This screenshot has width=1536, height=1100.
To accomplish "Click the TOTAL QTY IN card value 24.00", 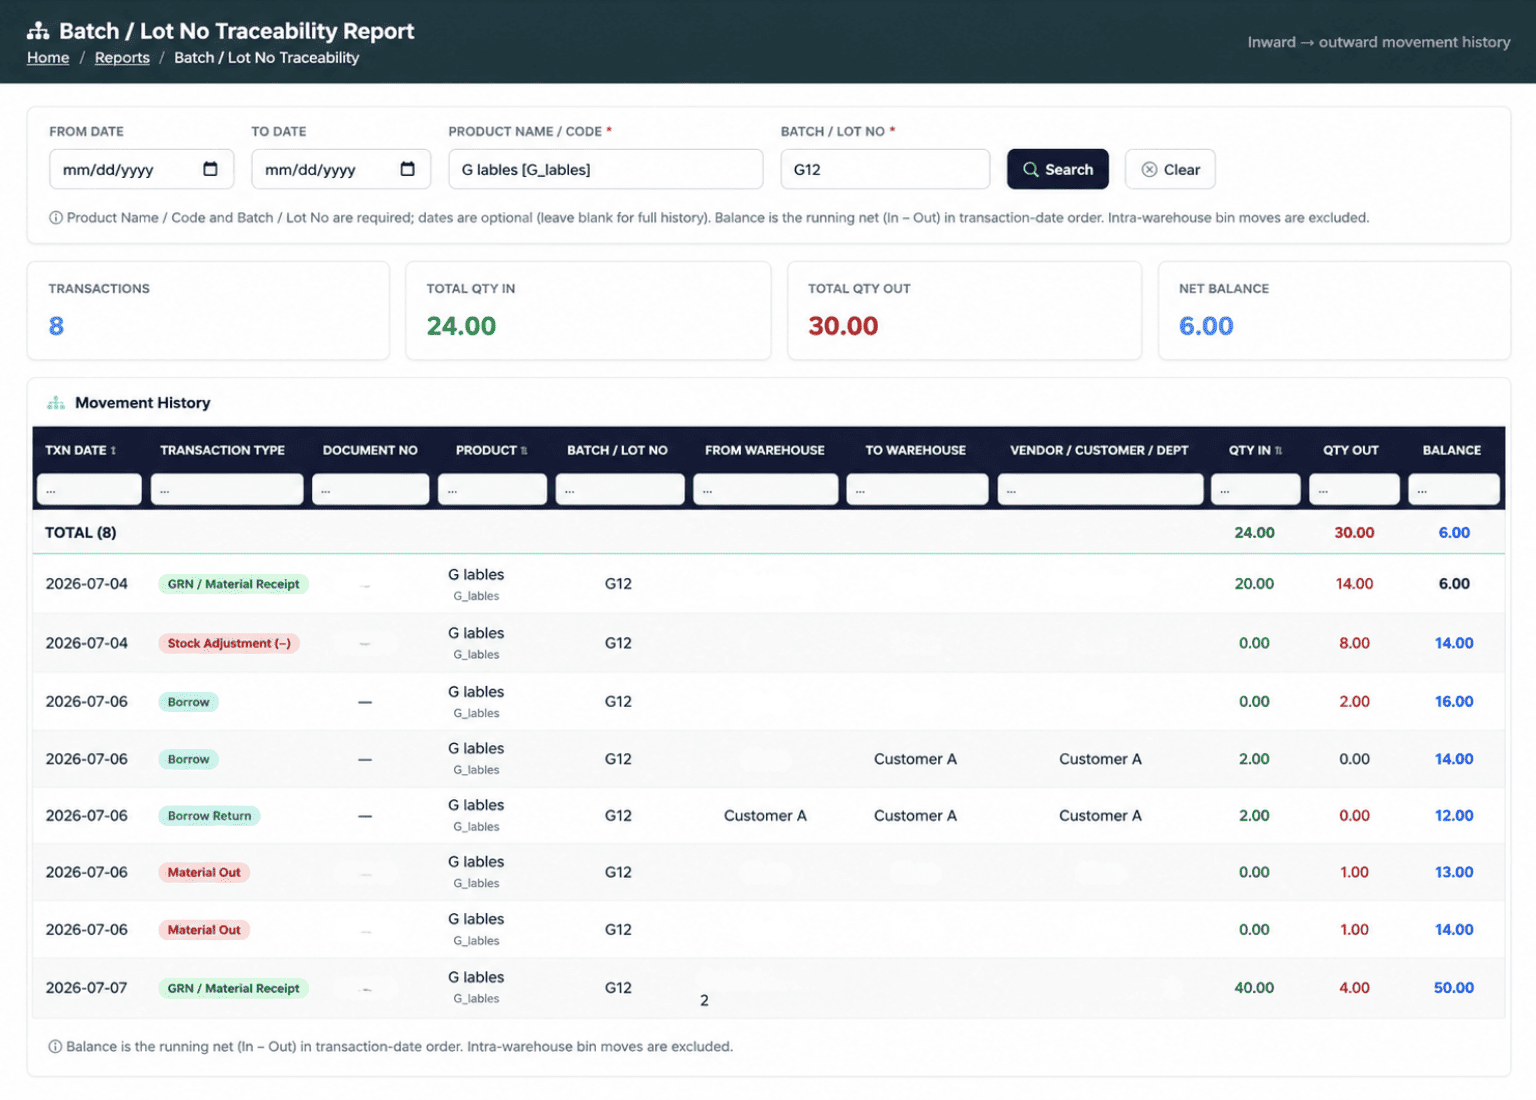I will pos(461,326).
